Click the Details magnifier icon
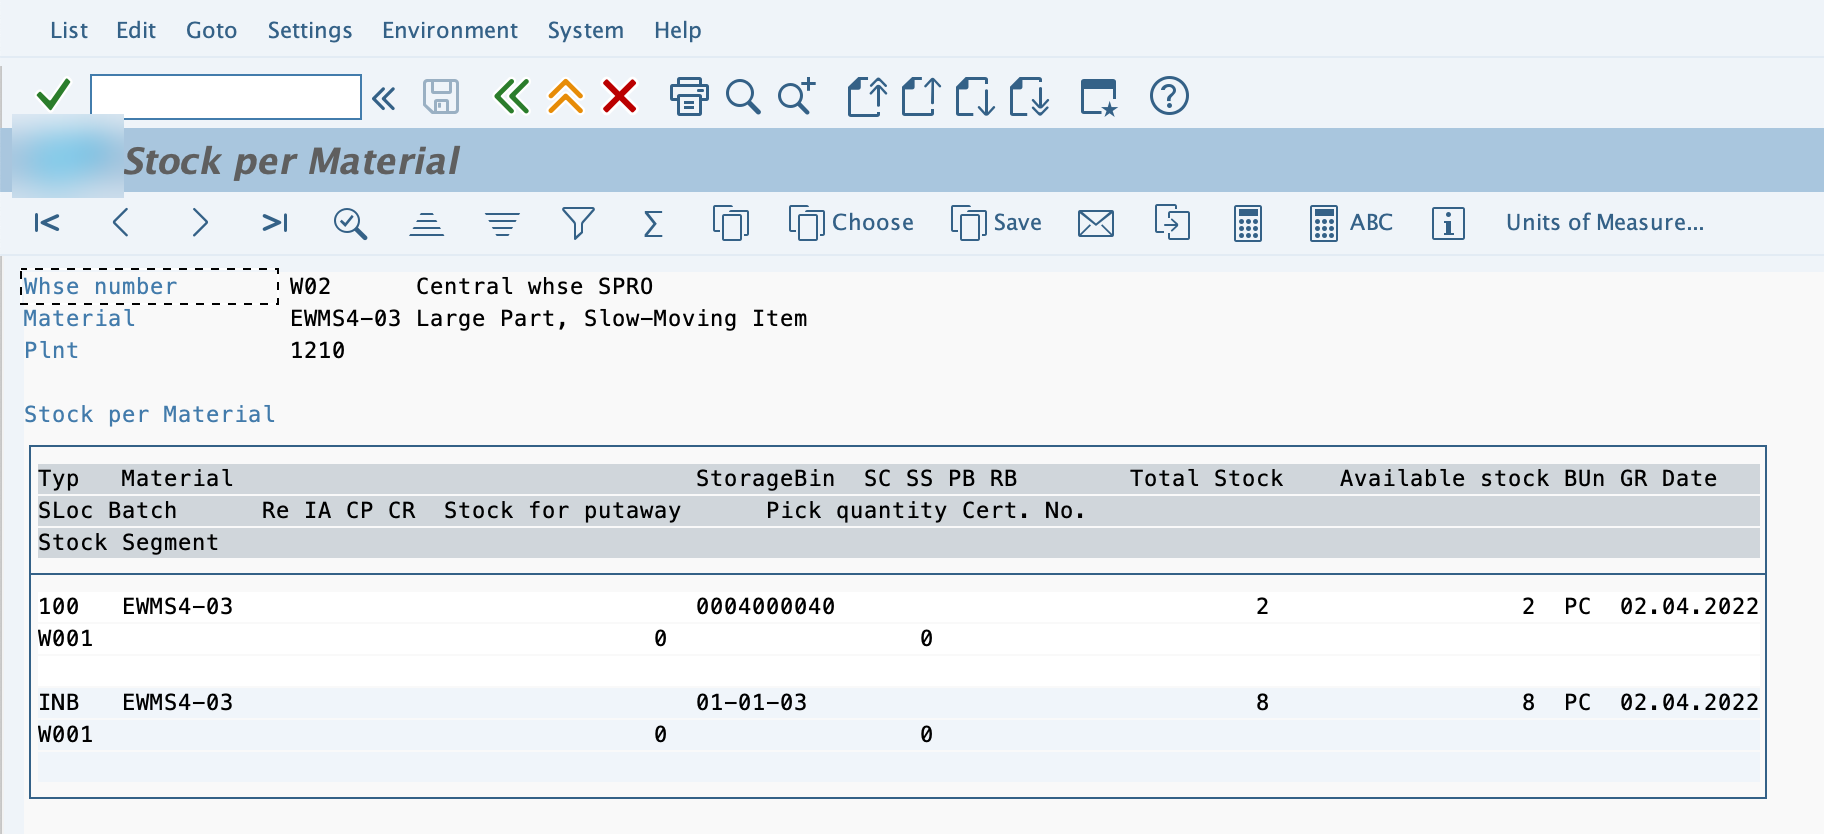Viewport: 1824px width, 834px height. 350,223
